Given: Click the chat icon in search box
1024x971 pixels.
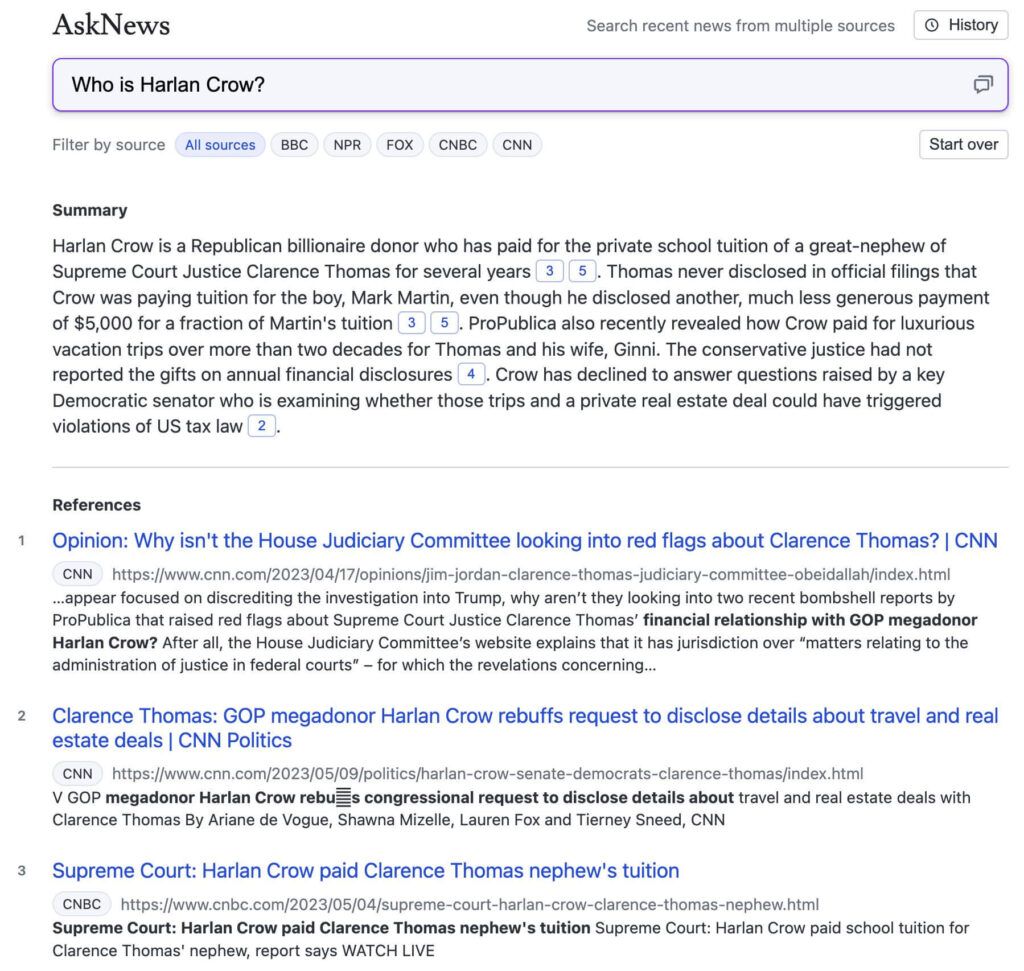Looking at the screenshot, I should point(983,85).
